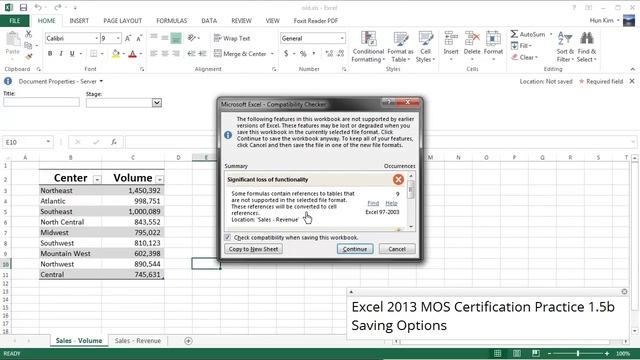Click the Font Color A icon
Screen dimensions: 640x360
132,53
